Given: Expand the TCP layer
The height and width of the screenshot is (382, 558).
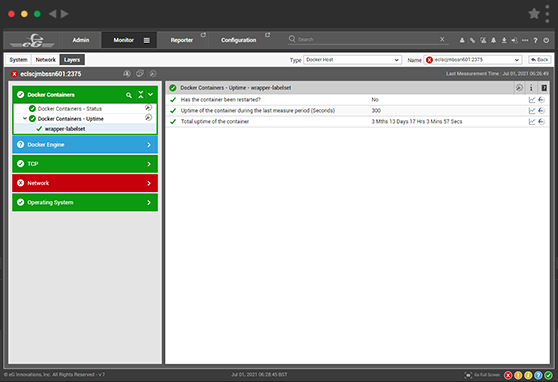Looking at the screenshot, I should (85, 164).
